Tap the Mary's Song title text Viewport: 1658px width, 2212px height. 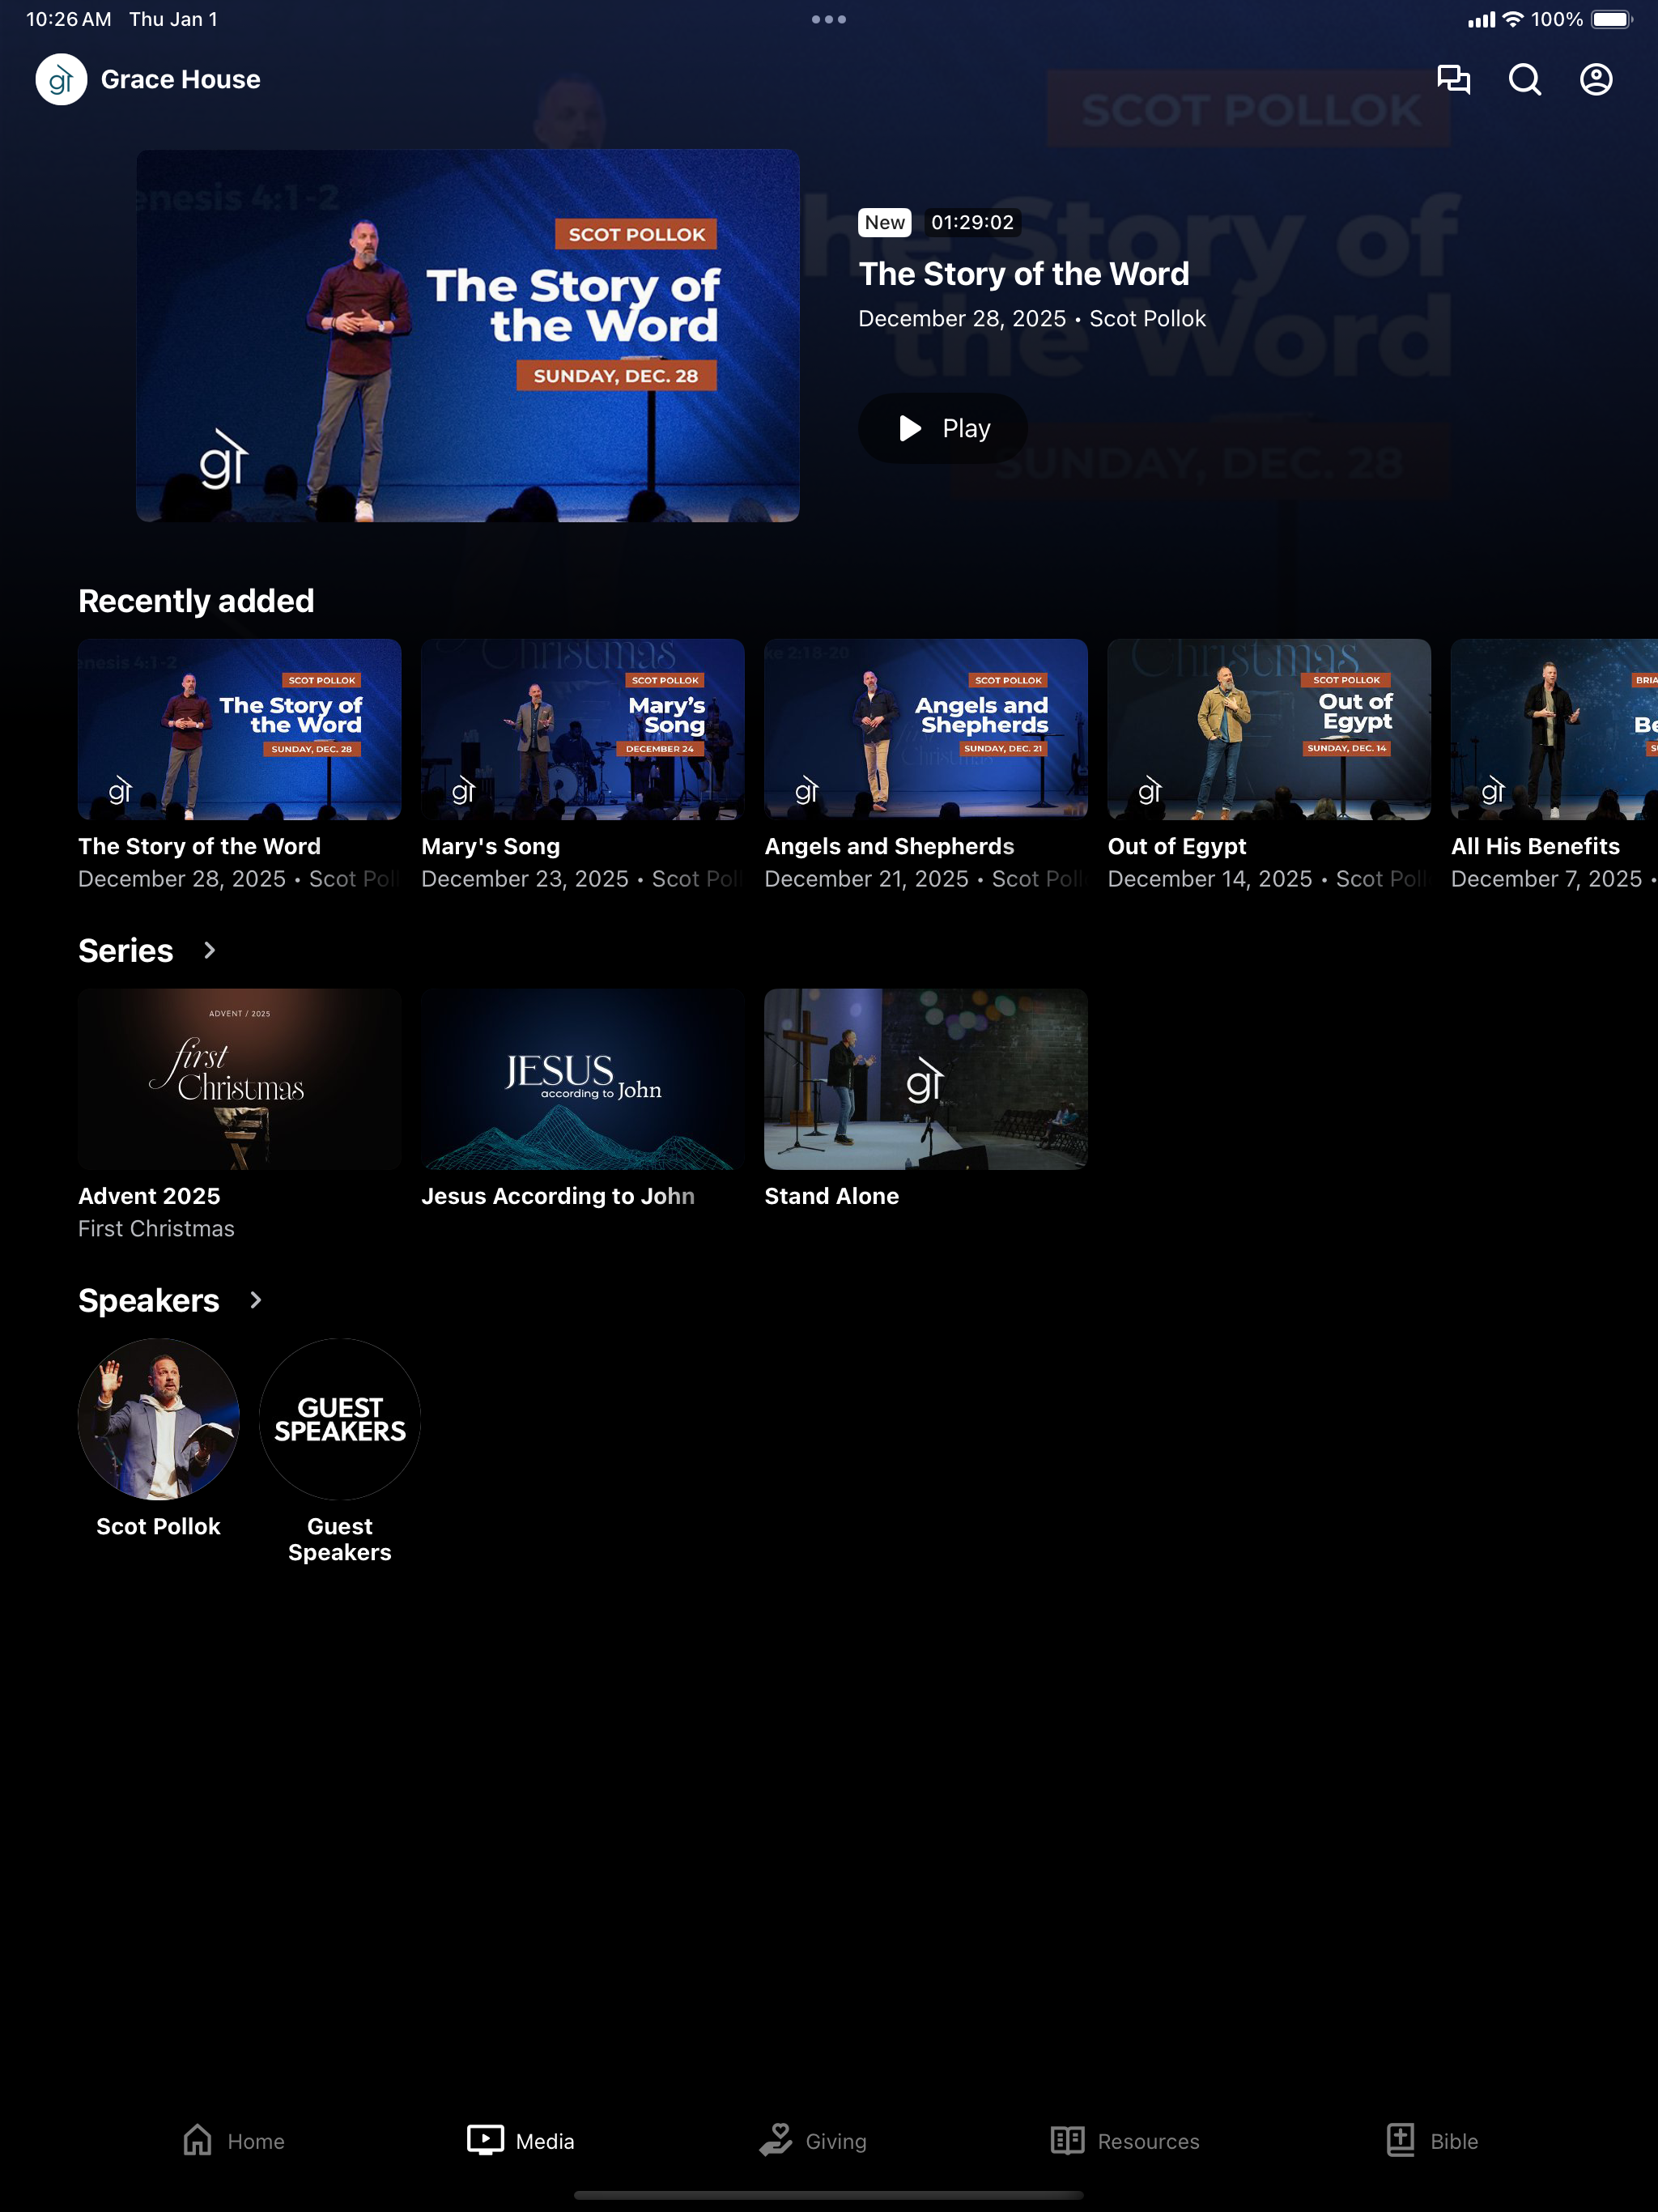491,846
